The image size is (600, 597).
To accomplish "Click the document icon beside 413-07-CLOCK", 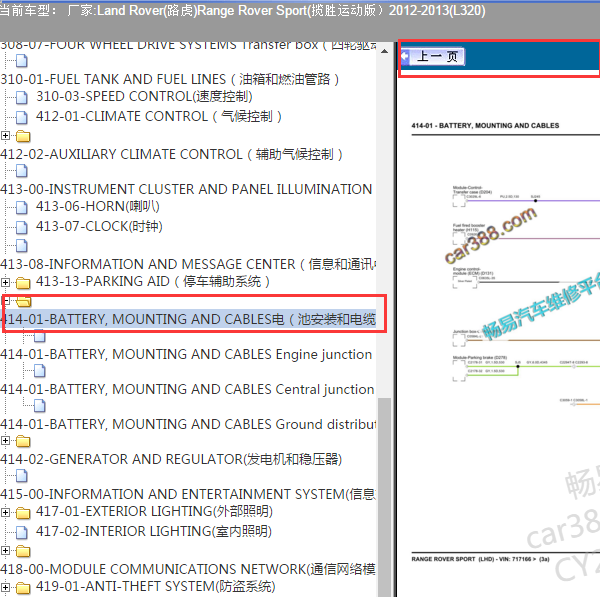I will (x=22, y=227).
